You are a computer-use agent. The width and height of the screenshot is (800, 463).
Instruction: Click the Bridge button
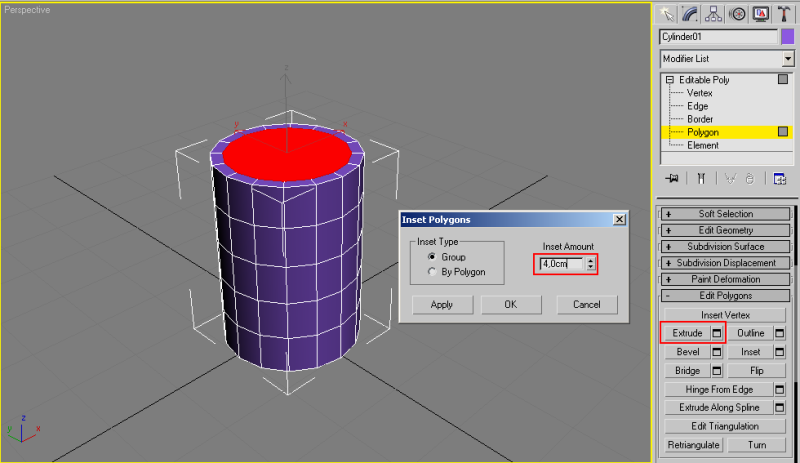tap(687, 371)
